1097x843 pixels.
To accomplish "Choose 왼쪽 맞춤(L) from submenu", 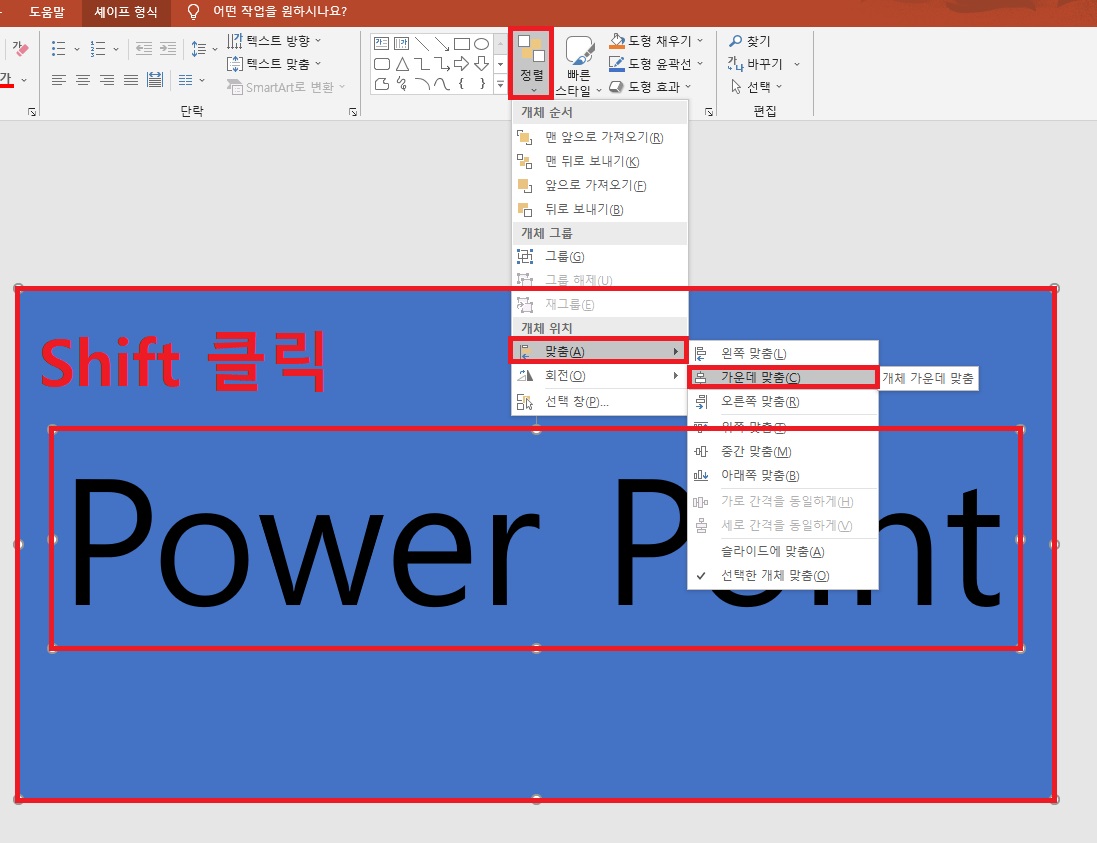I will pyautogui.click(x=783, y=353).
